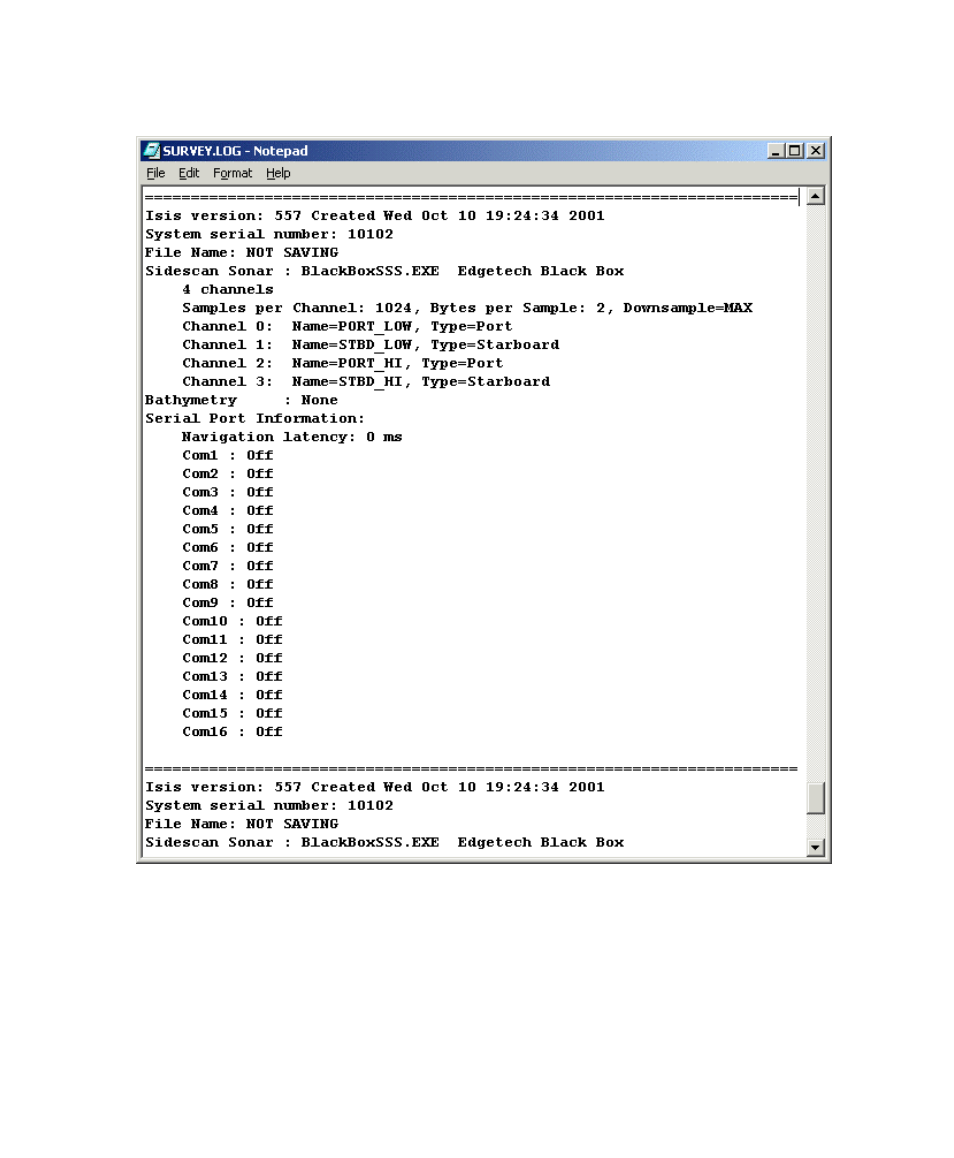Click the 'Com15 : Off' line
954x1158 pixels.
[232, 713]
